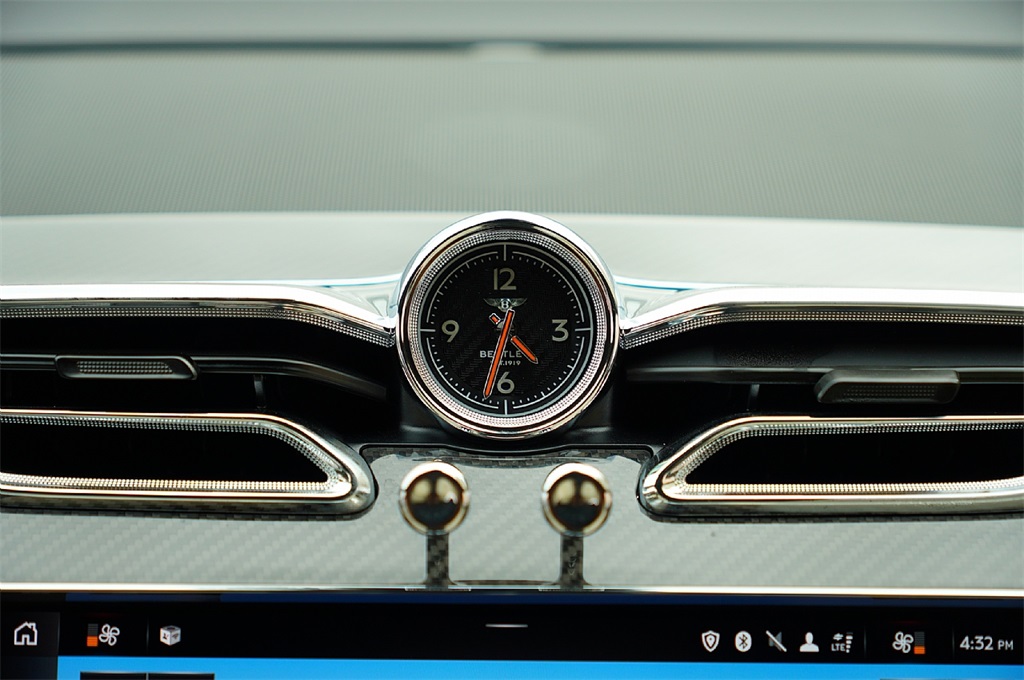Tap the left air vent direction tab
Image resolution: width=1024 pixels, height=680 pixels.
[x=125, y=367]
